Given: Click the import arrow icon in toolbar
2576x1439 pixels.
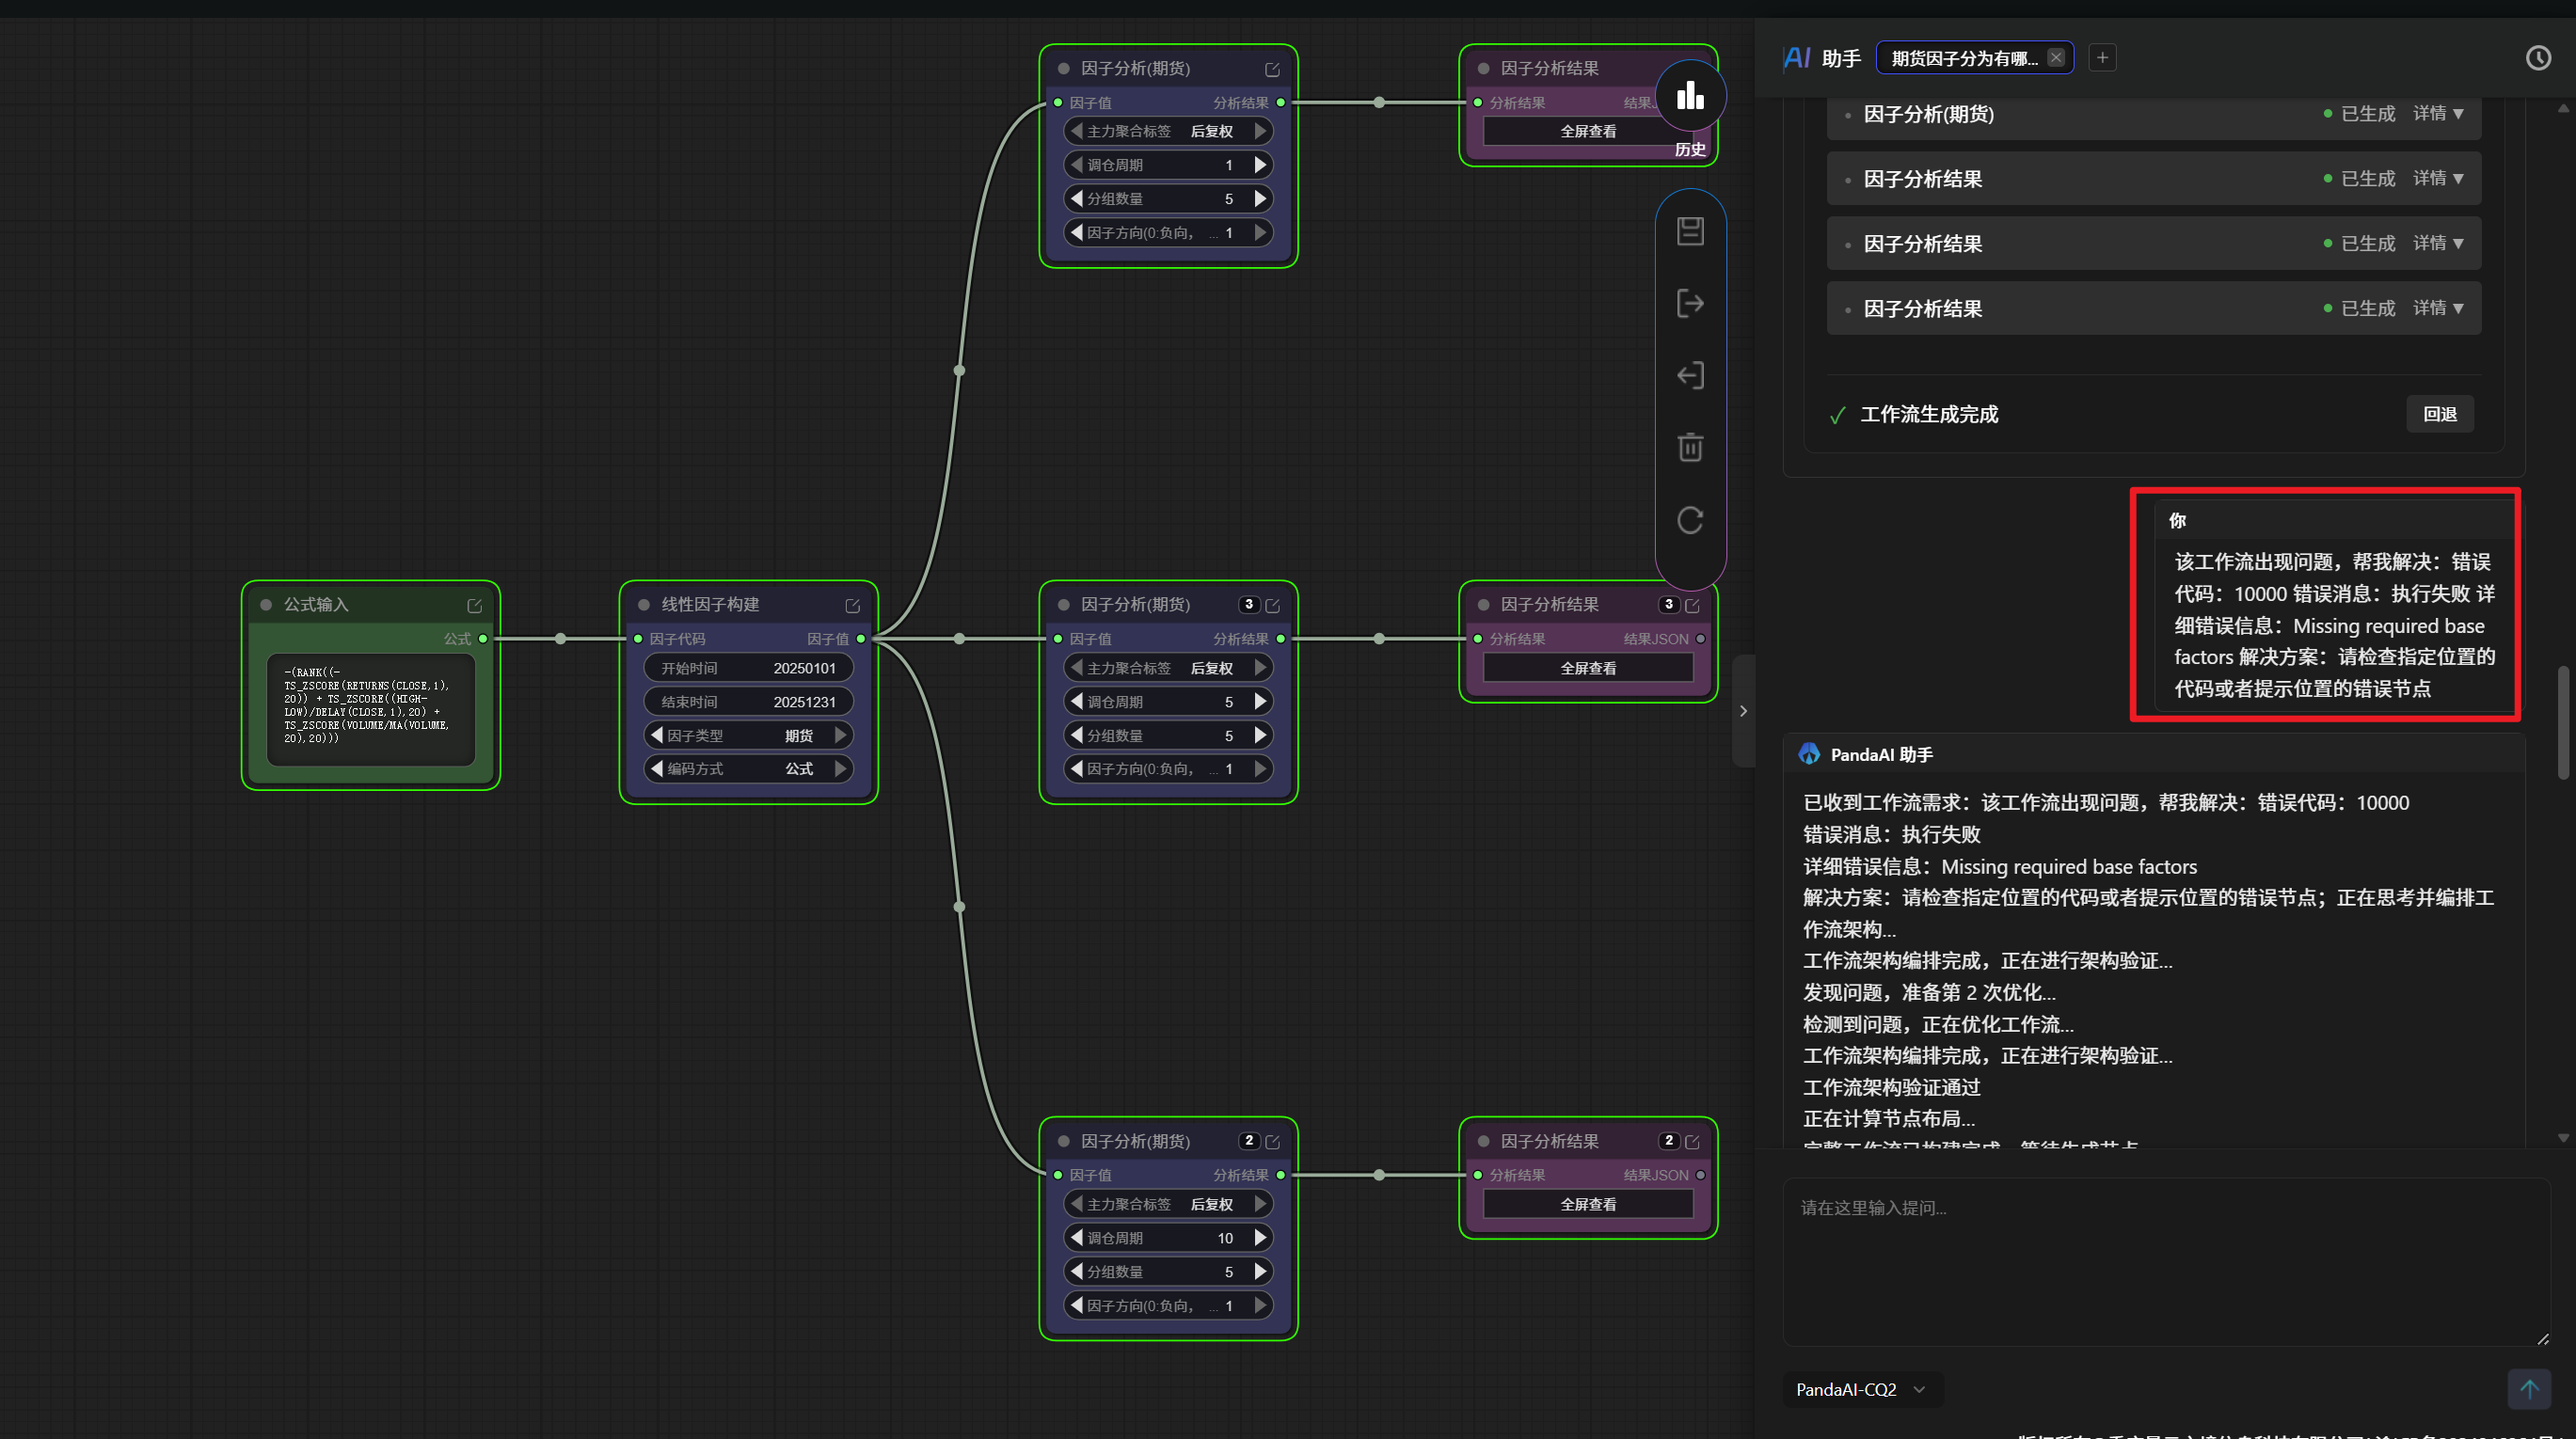Looking at the screenshot, I should (x=1690, y=375).
